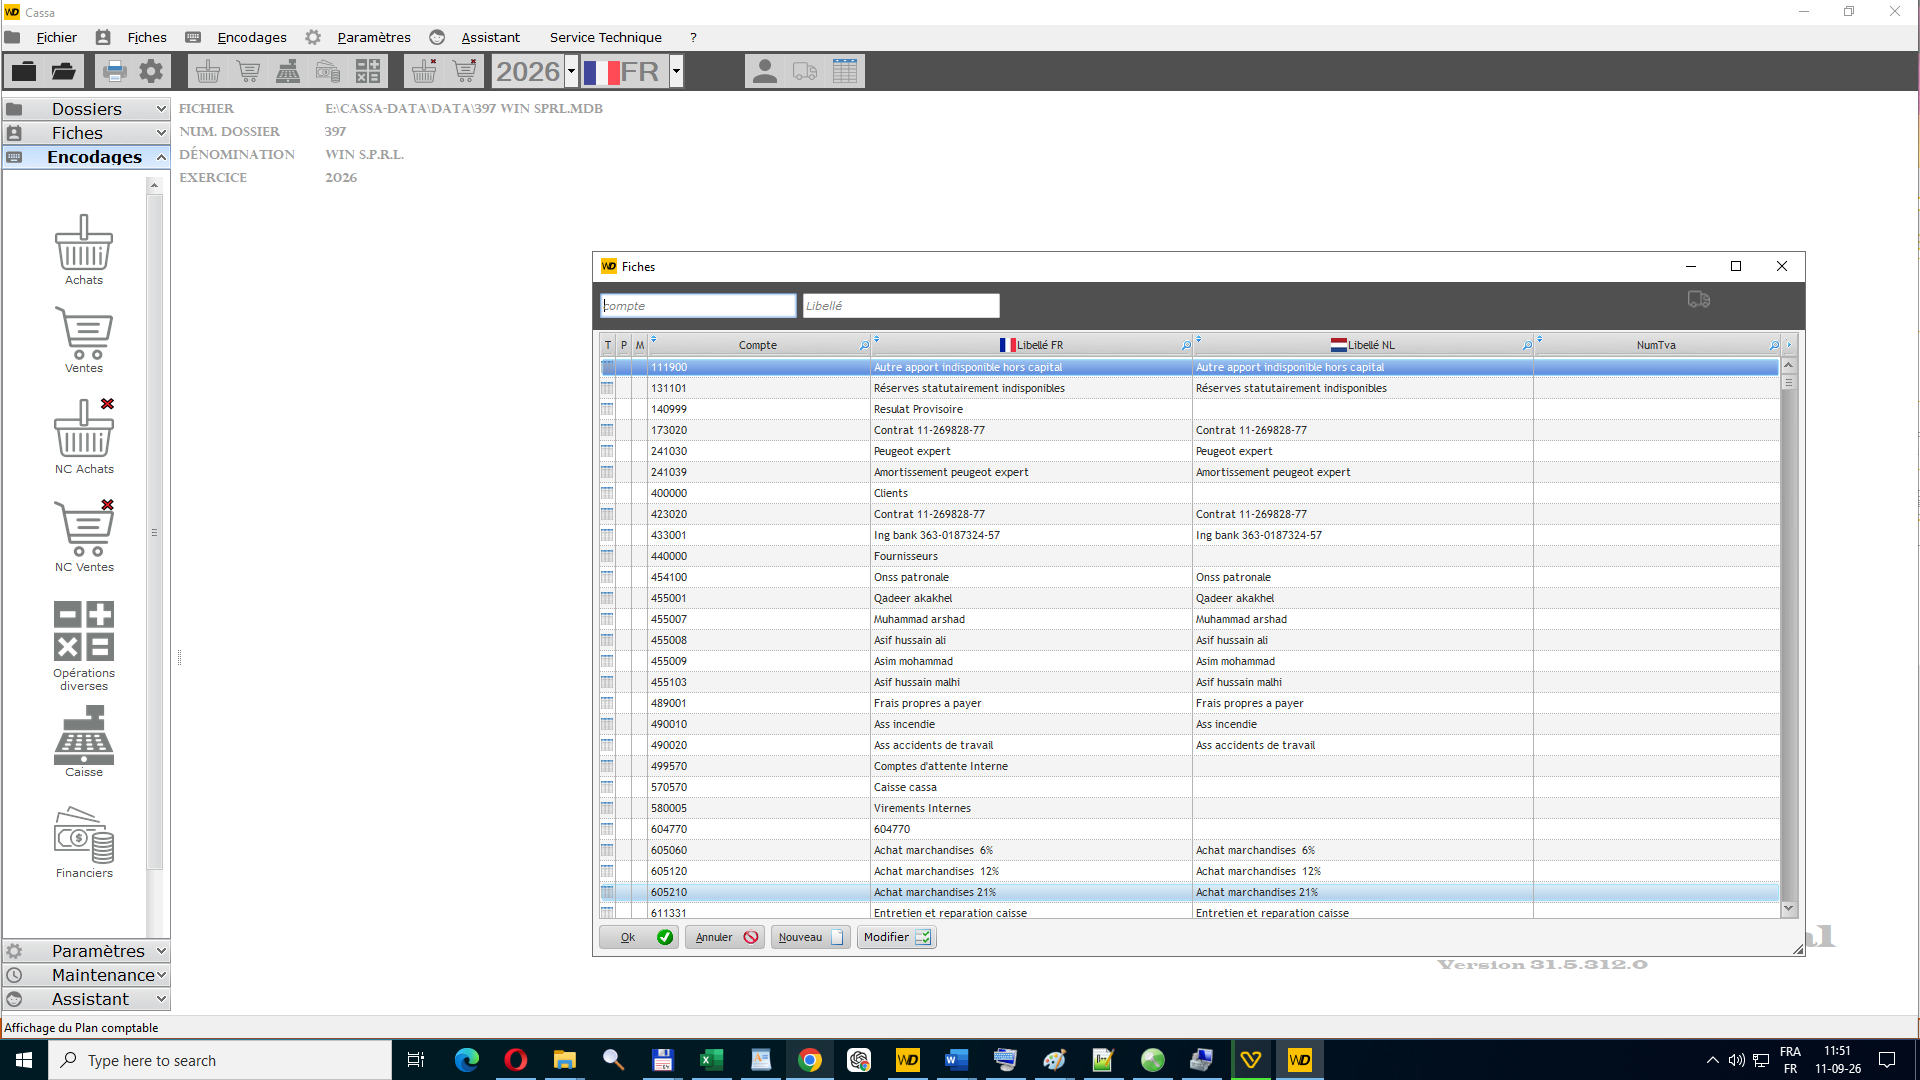This screenshot has height=1080, width=1920.
Task: Expand the Fiches sidebar section
Action: (86, 132)
